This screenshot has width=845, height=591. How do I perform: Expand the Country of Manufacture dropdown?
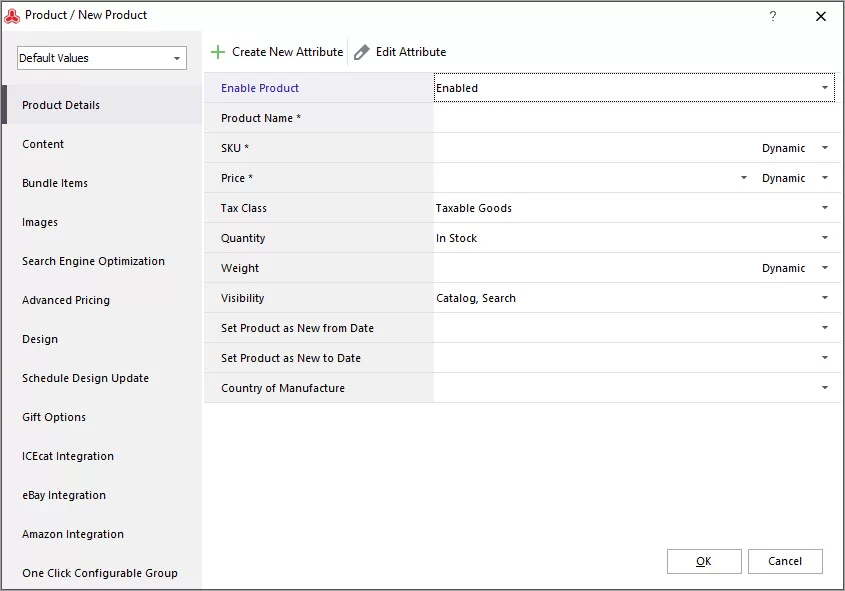pos(825,387)
